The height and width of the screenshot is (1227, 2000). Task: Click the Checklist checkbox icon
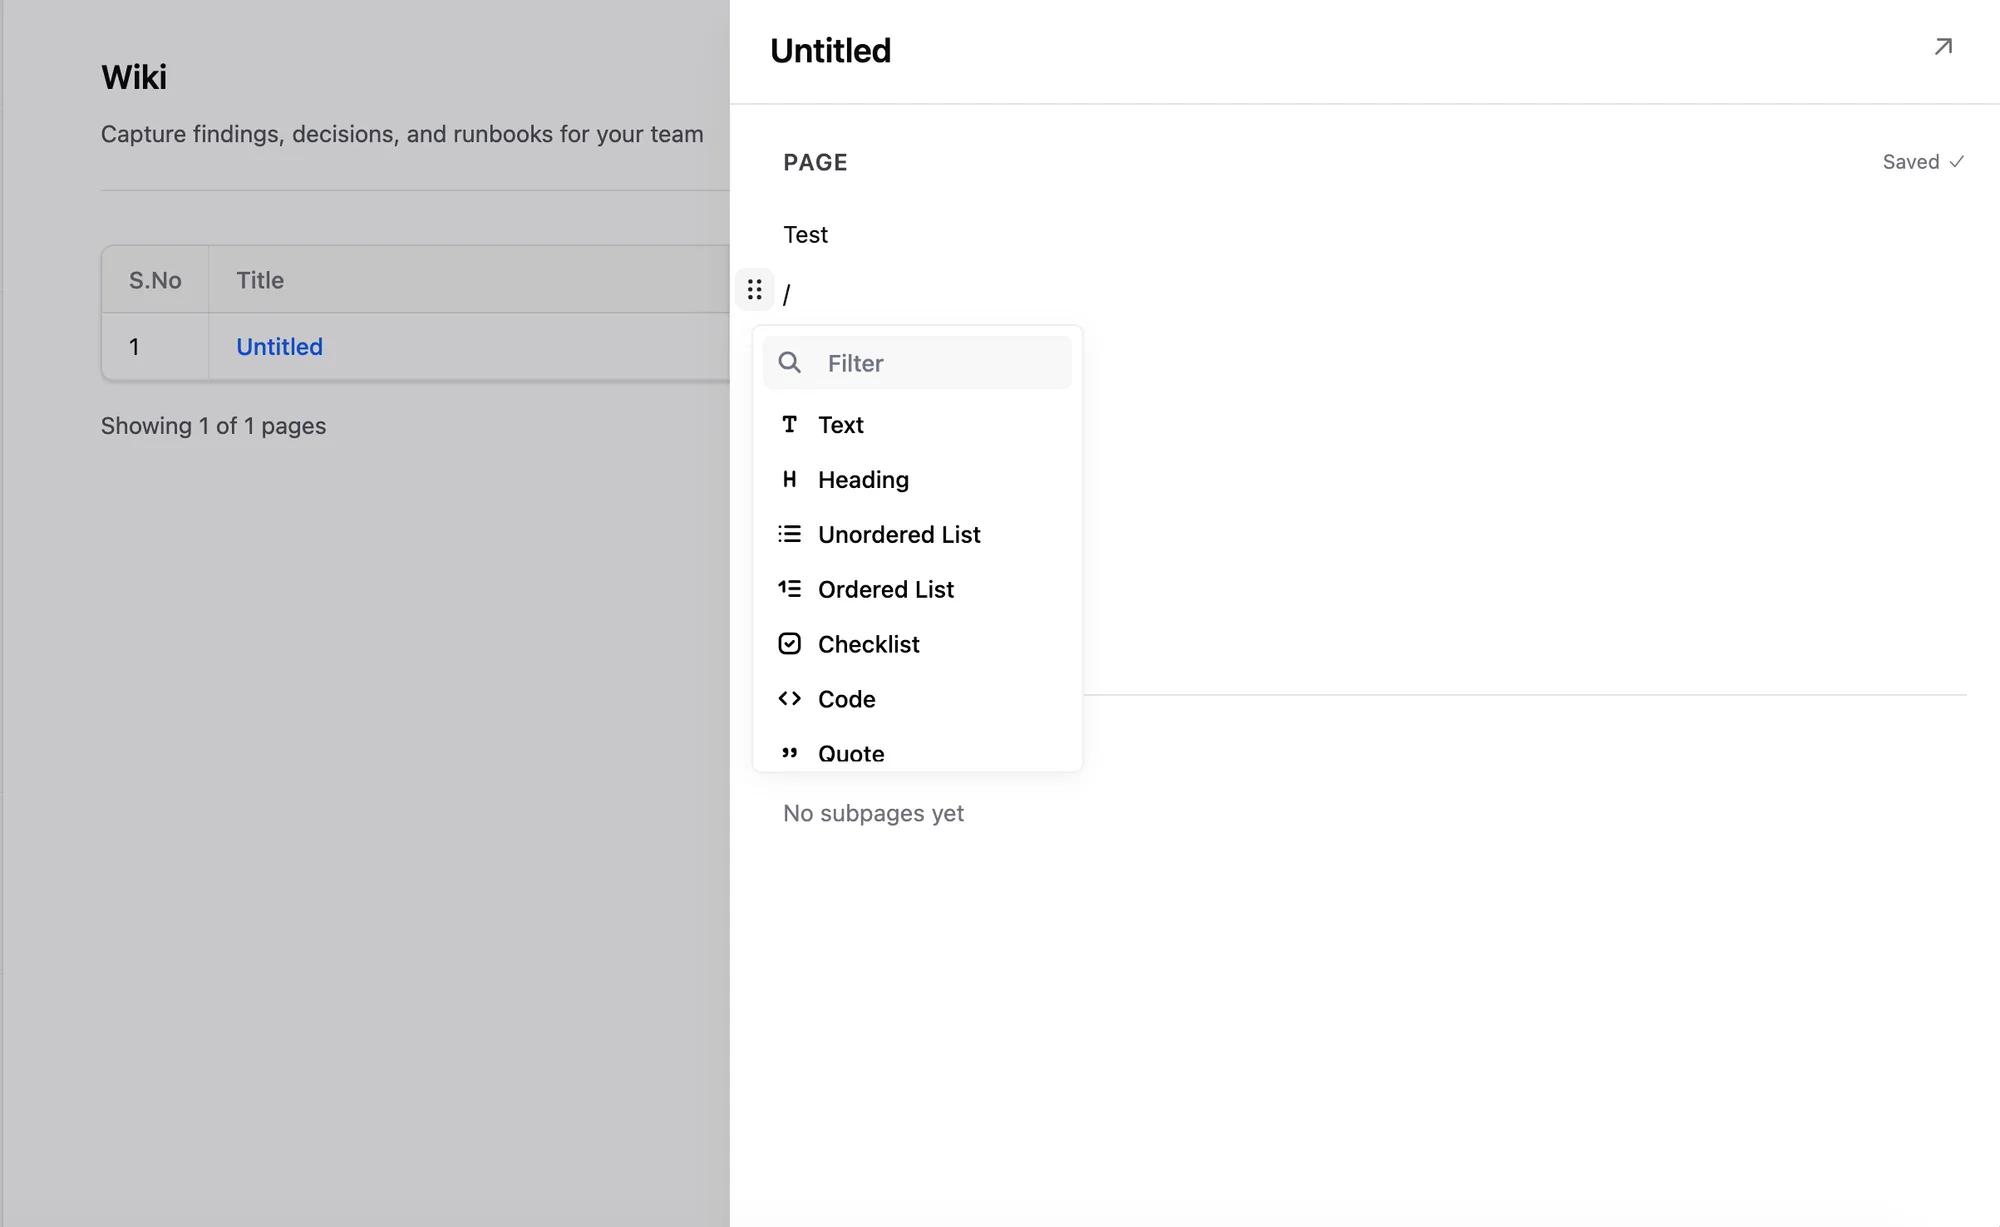(789, 644)
